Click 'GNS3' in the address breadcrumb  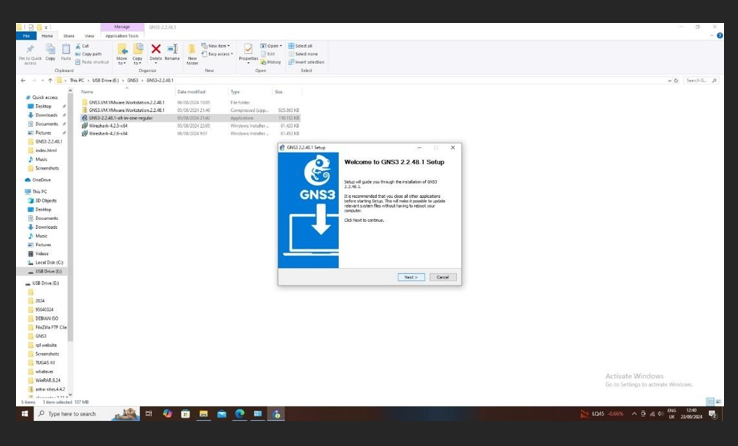[x=133, y=80]
